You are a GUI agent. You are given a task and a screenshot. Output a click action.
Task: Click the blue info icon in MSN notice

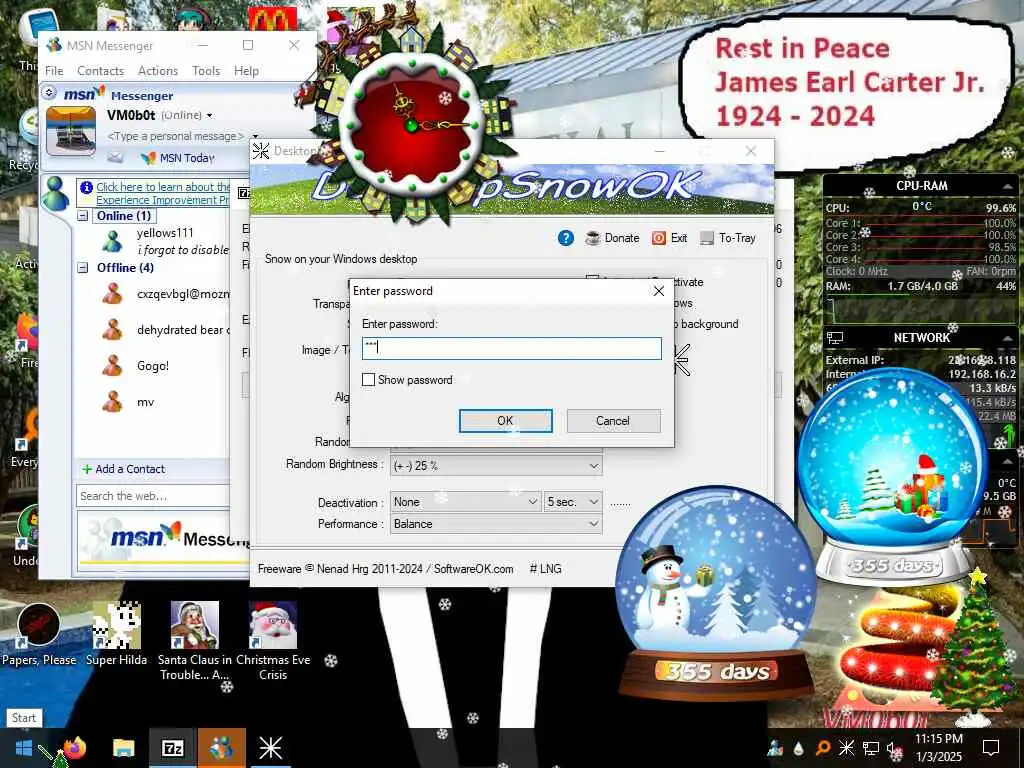pos(86,187)
